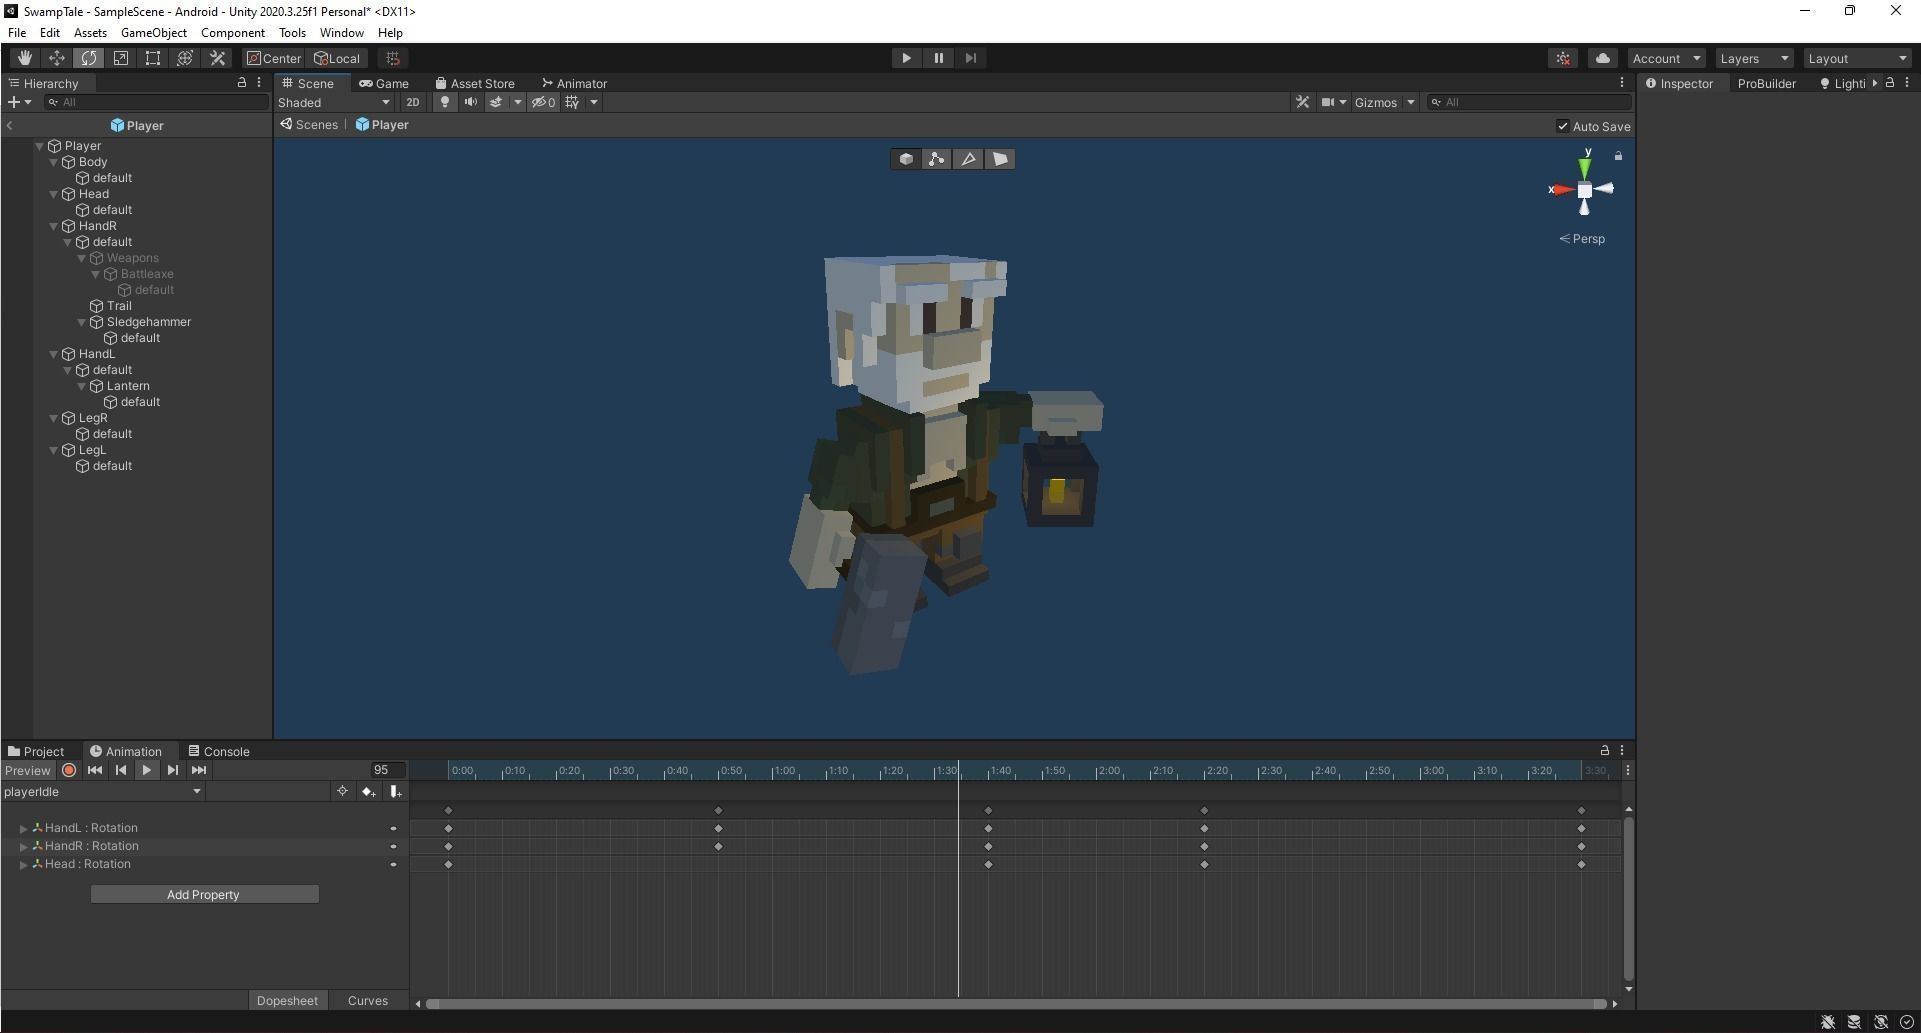This screenshot has width=1921, height=1033.
Task: Go to Scenes breadcrumb
Action: pyautogui.click(x=309, y=125)
